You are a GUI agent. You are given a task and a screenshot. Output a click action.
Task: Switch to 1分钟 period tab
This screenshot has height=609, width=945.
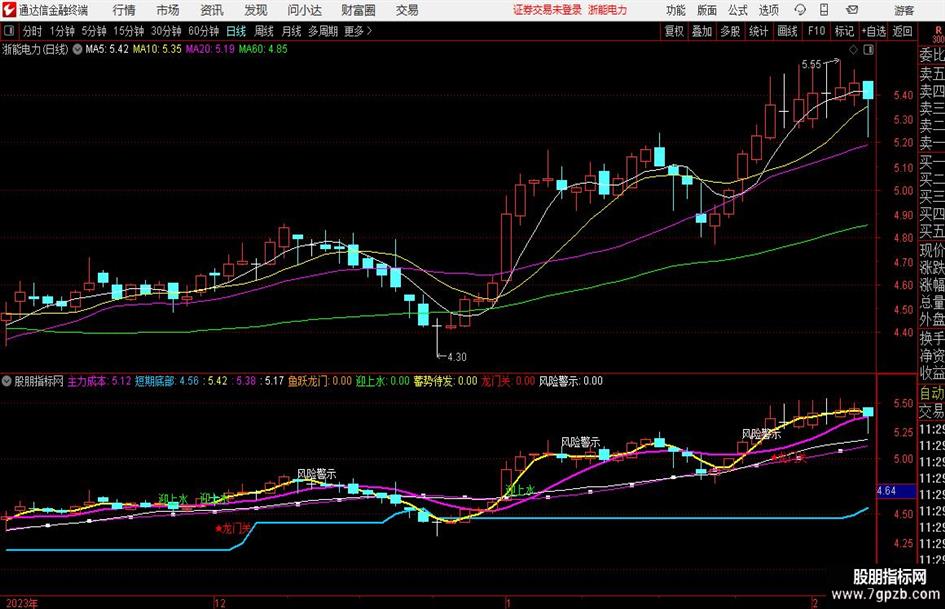click(x=62, y=31)
